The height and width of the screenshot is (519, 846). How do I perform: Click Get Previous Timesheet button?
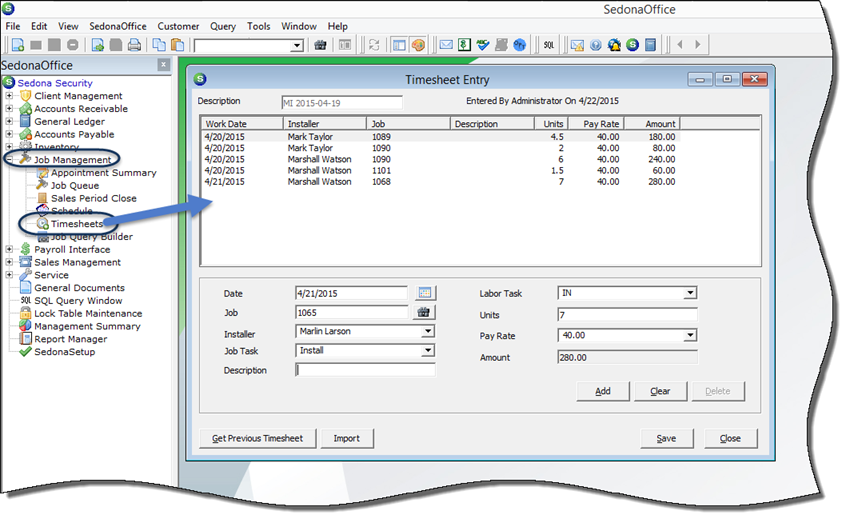tap(257, 438)
